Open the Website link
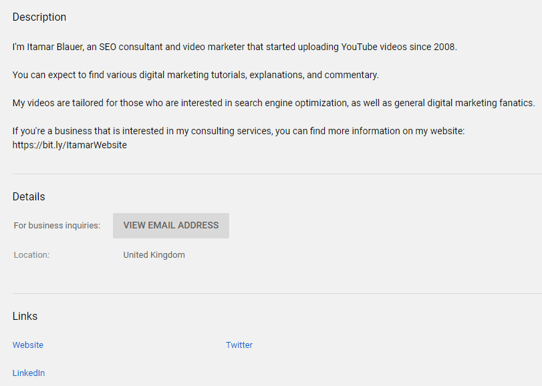This screenshot has width=542, height=386. [x=28, y=345]
